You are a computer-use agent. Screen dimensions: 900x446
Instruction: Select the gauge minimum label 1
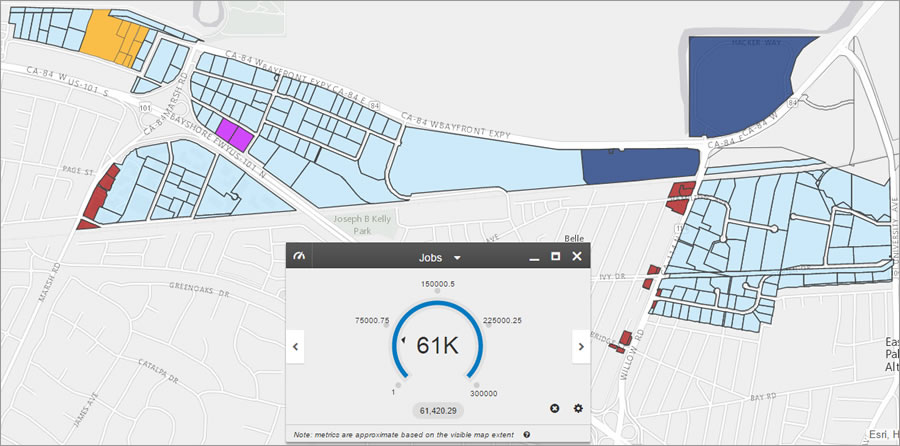point(393,393)
